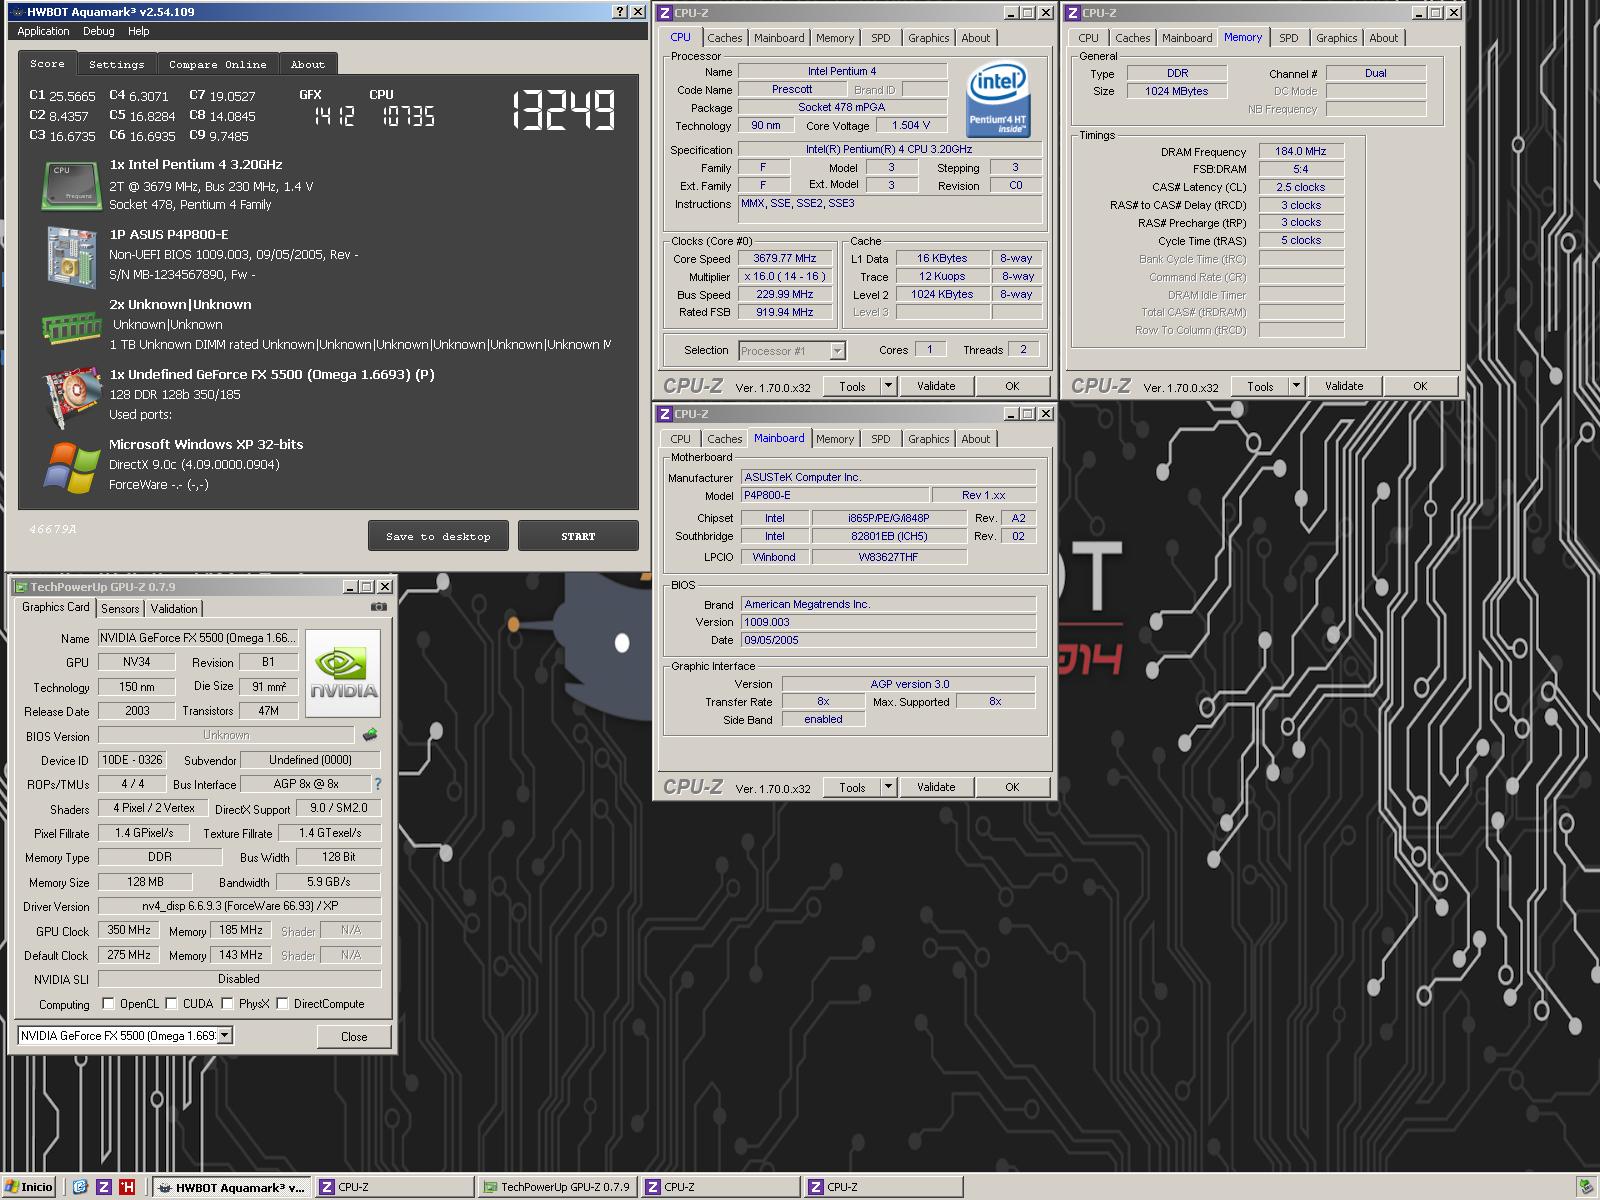The height and width of the screenshot is (1200, 1600).
Task: Click CPU-Z CPU window title bar Z icon
Action: coord(665,13)
